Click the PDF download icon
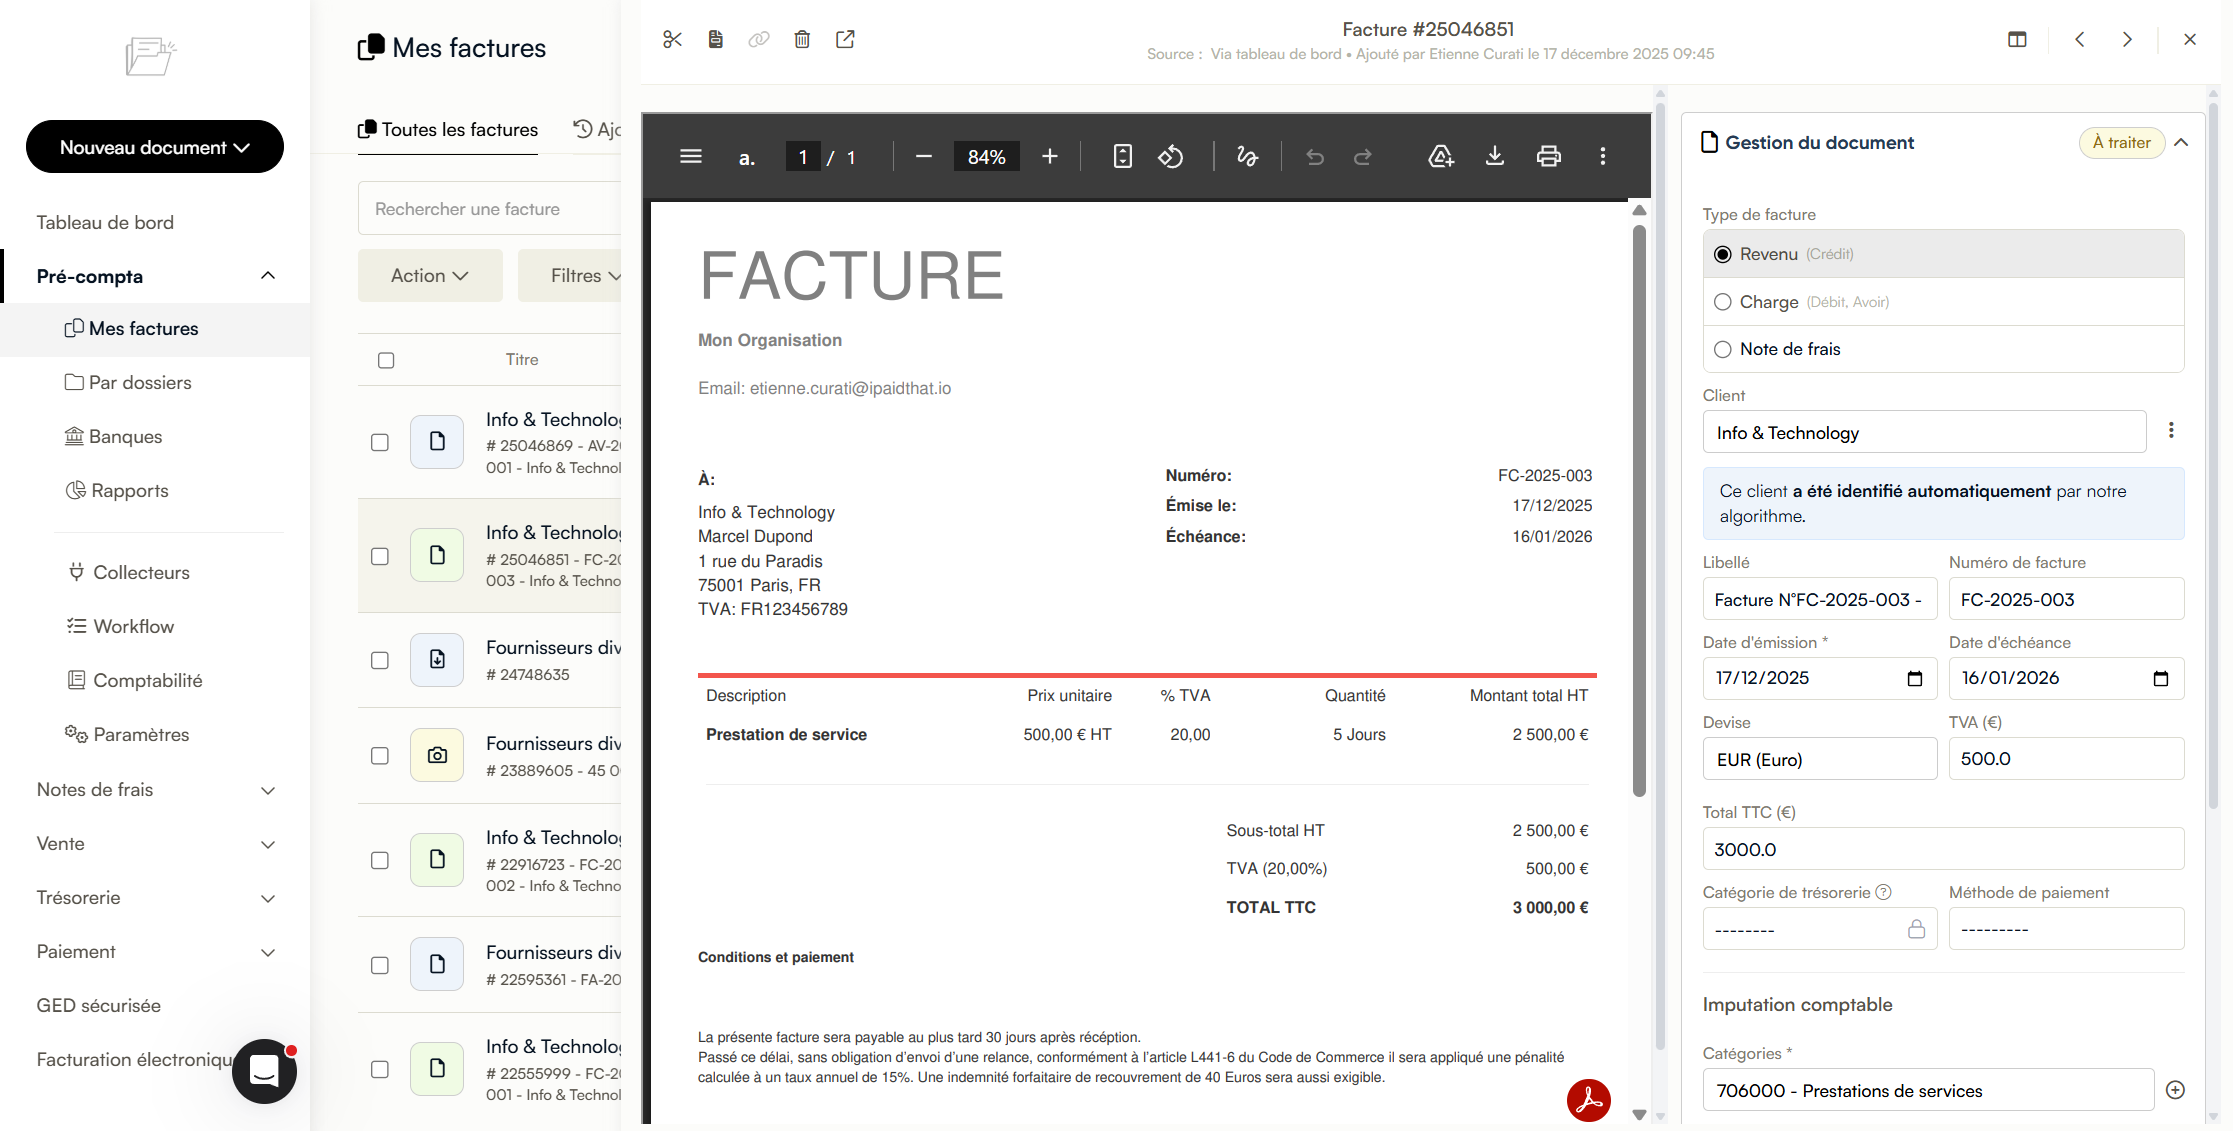The width and height of the screenshot is (2233, 1131). point(1494,156)
